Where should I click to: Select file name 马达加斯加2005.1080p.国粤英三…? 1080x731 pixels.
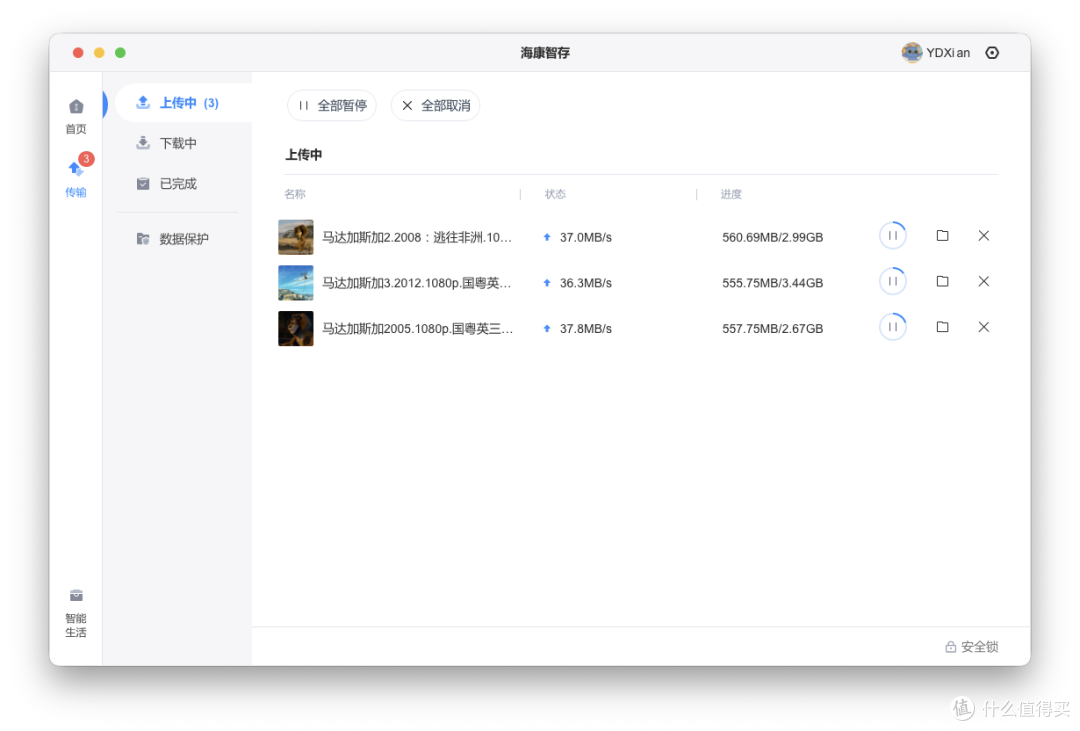pos(417,328)
